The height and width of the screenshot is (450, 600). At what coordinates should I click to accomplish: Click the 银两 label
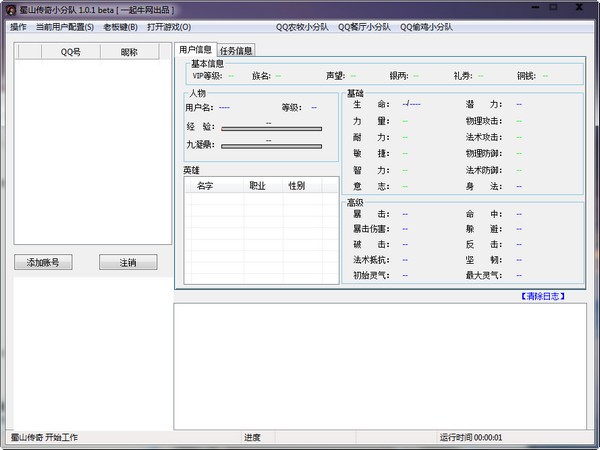399,76
